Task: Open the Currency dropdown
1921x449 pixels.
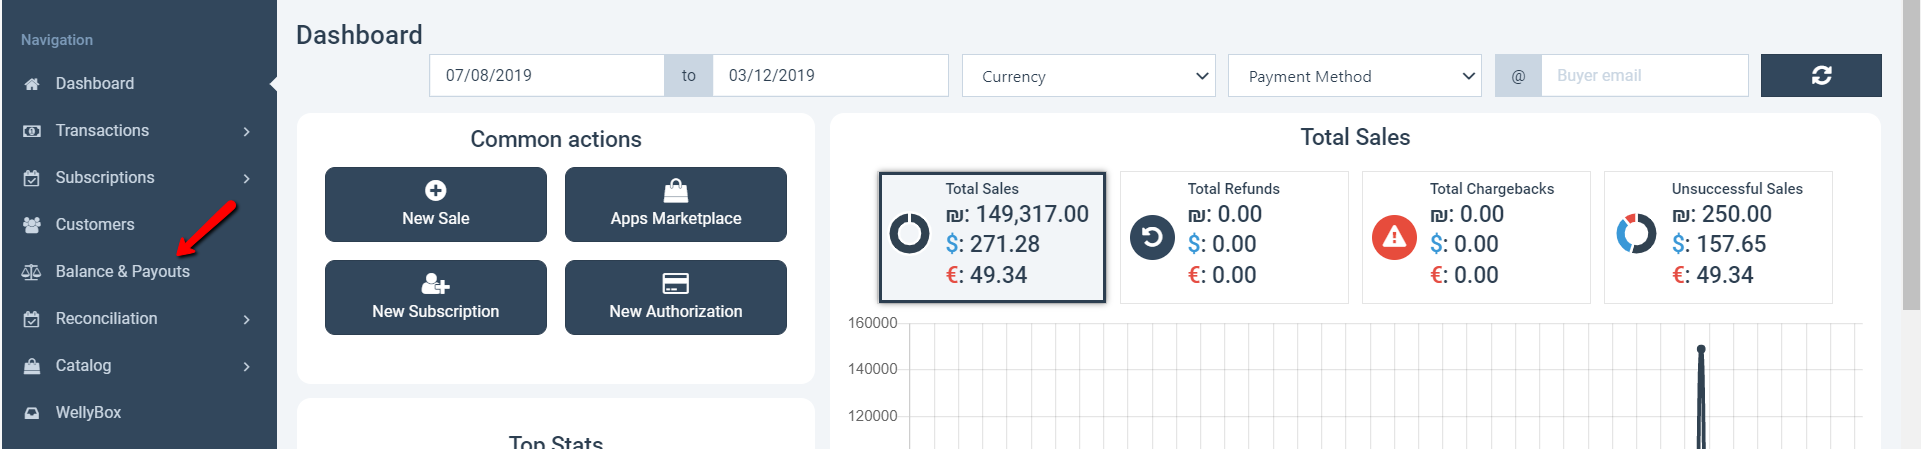Action: click(x=1089, y=76)
